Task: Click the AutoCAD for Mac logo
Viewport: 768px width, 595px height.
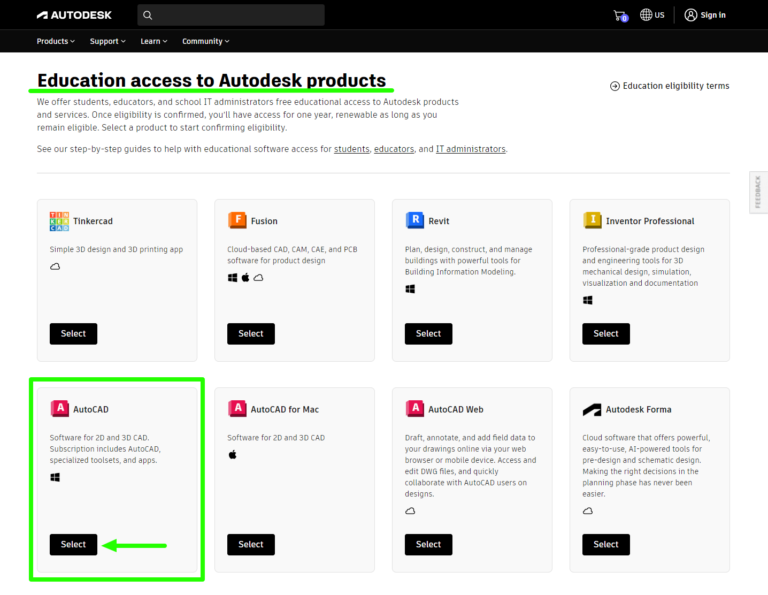Action: point(237,408)
